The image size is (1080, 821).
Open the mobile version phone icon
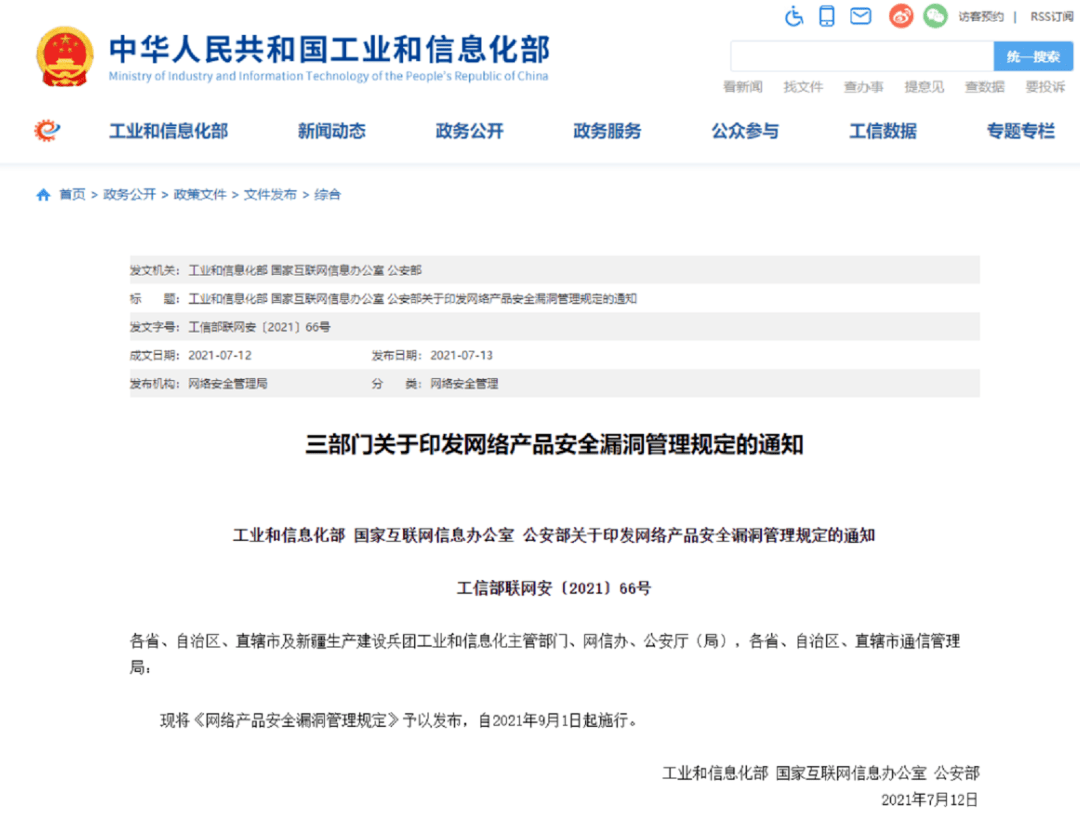(x=827, y=16)
